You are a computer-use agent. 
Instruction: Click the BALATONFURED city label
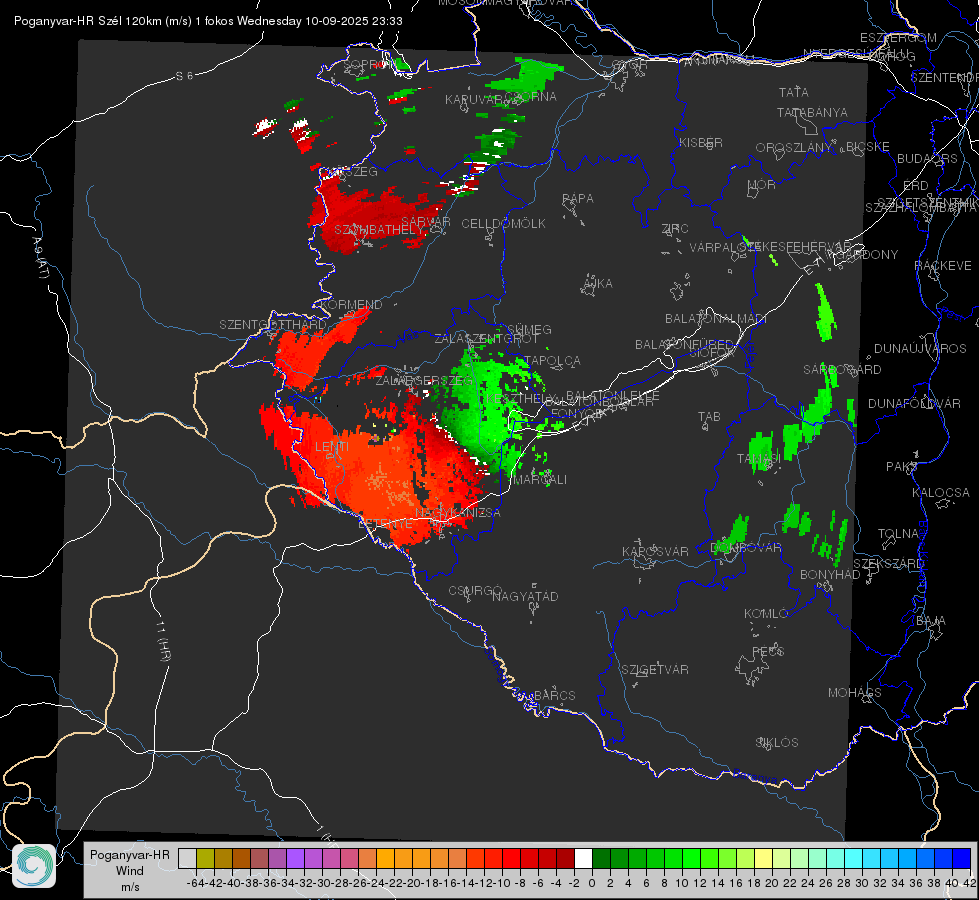(684, 345)
